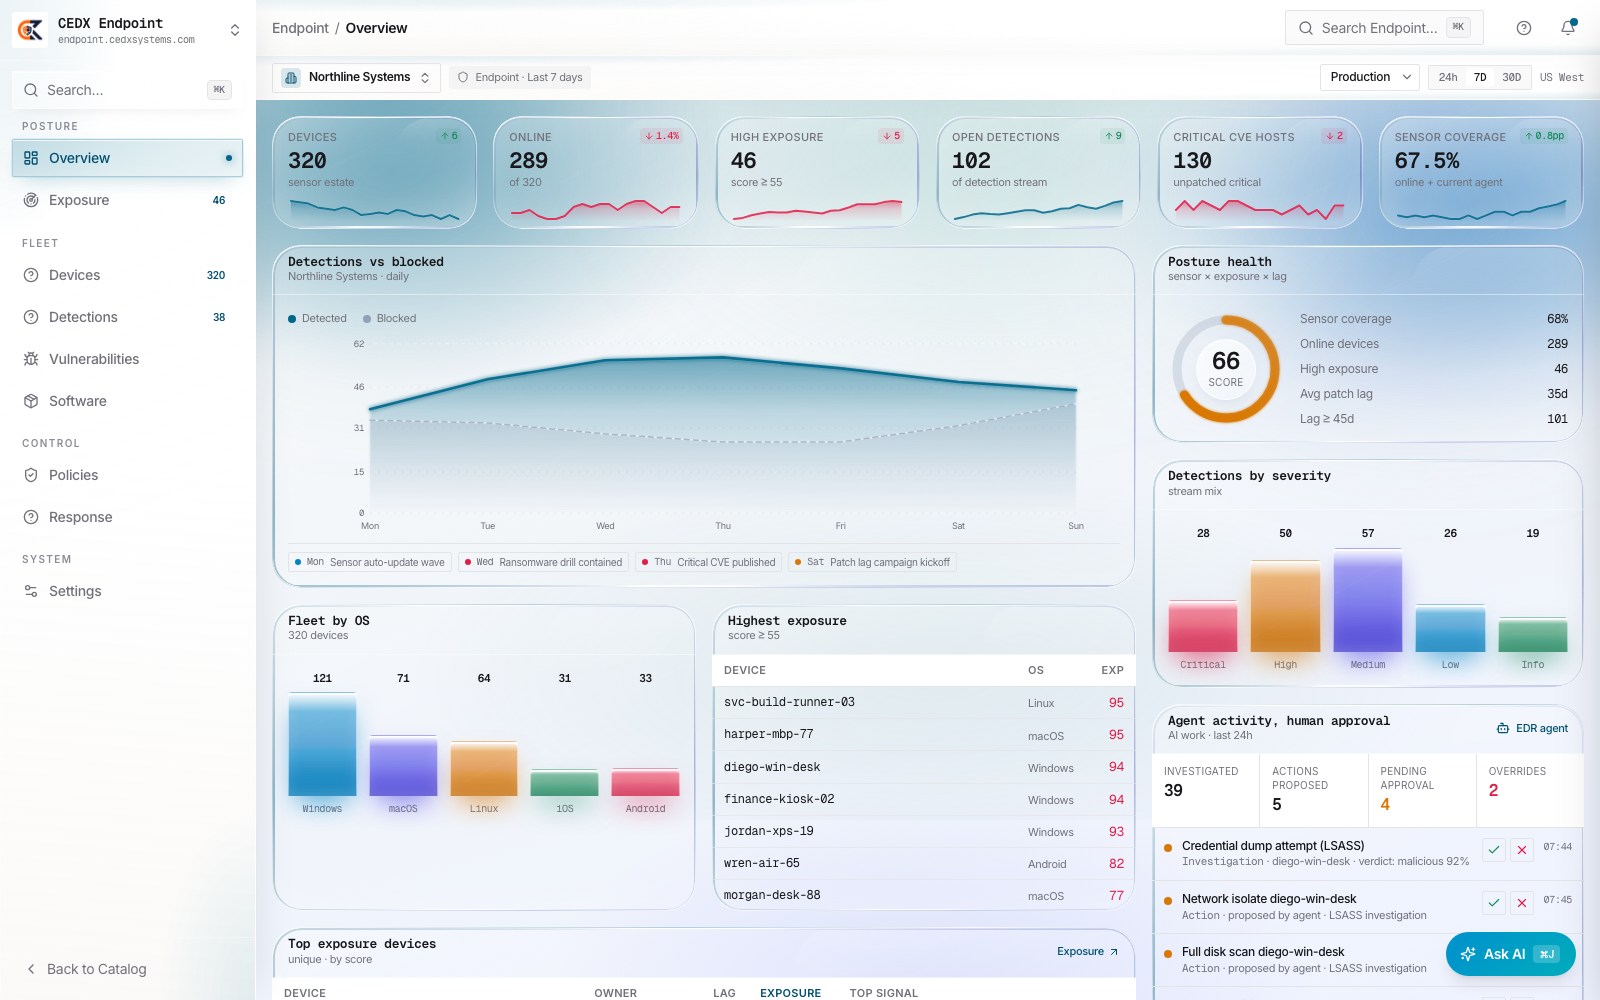This screenshot has height=1000, width=1600.
Task: Click the CEDX Endpoint logo icon
Action: [30, 30]
